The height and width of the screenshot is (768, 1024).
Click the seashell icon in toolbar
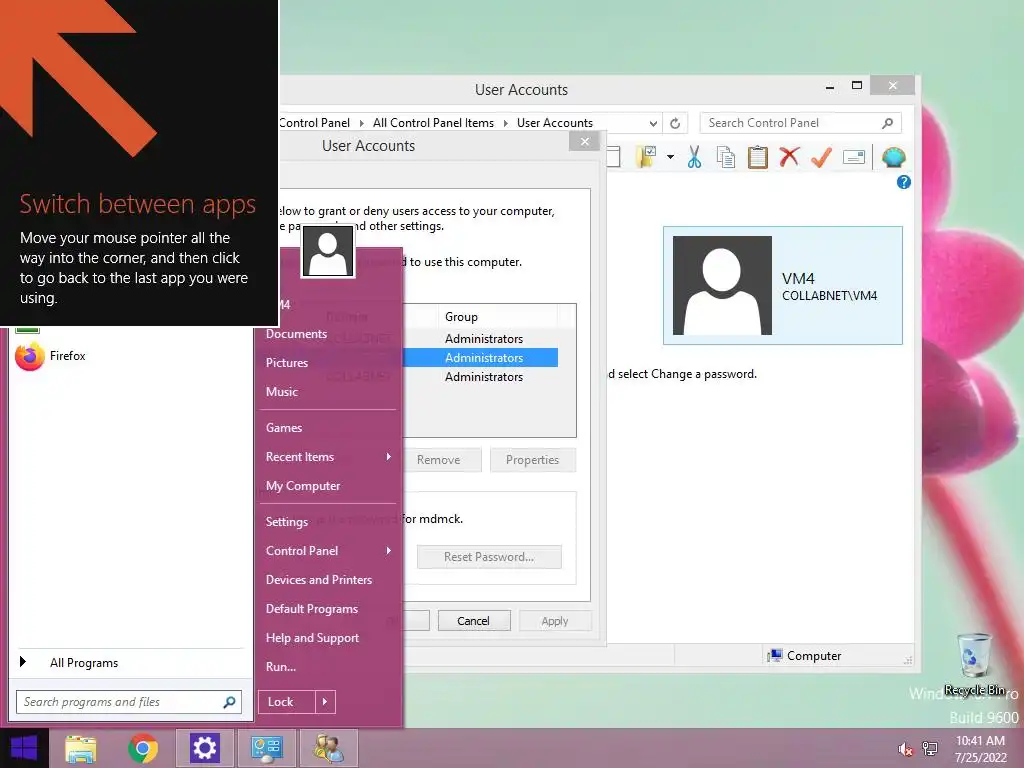pos(893,157)
